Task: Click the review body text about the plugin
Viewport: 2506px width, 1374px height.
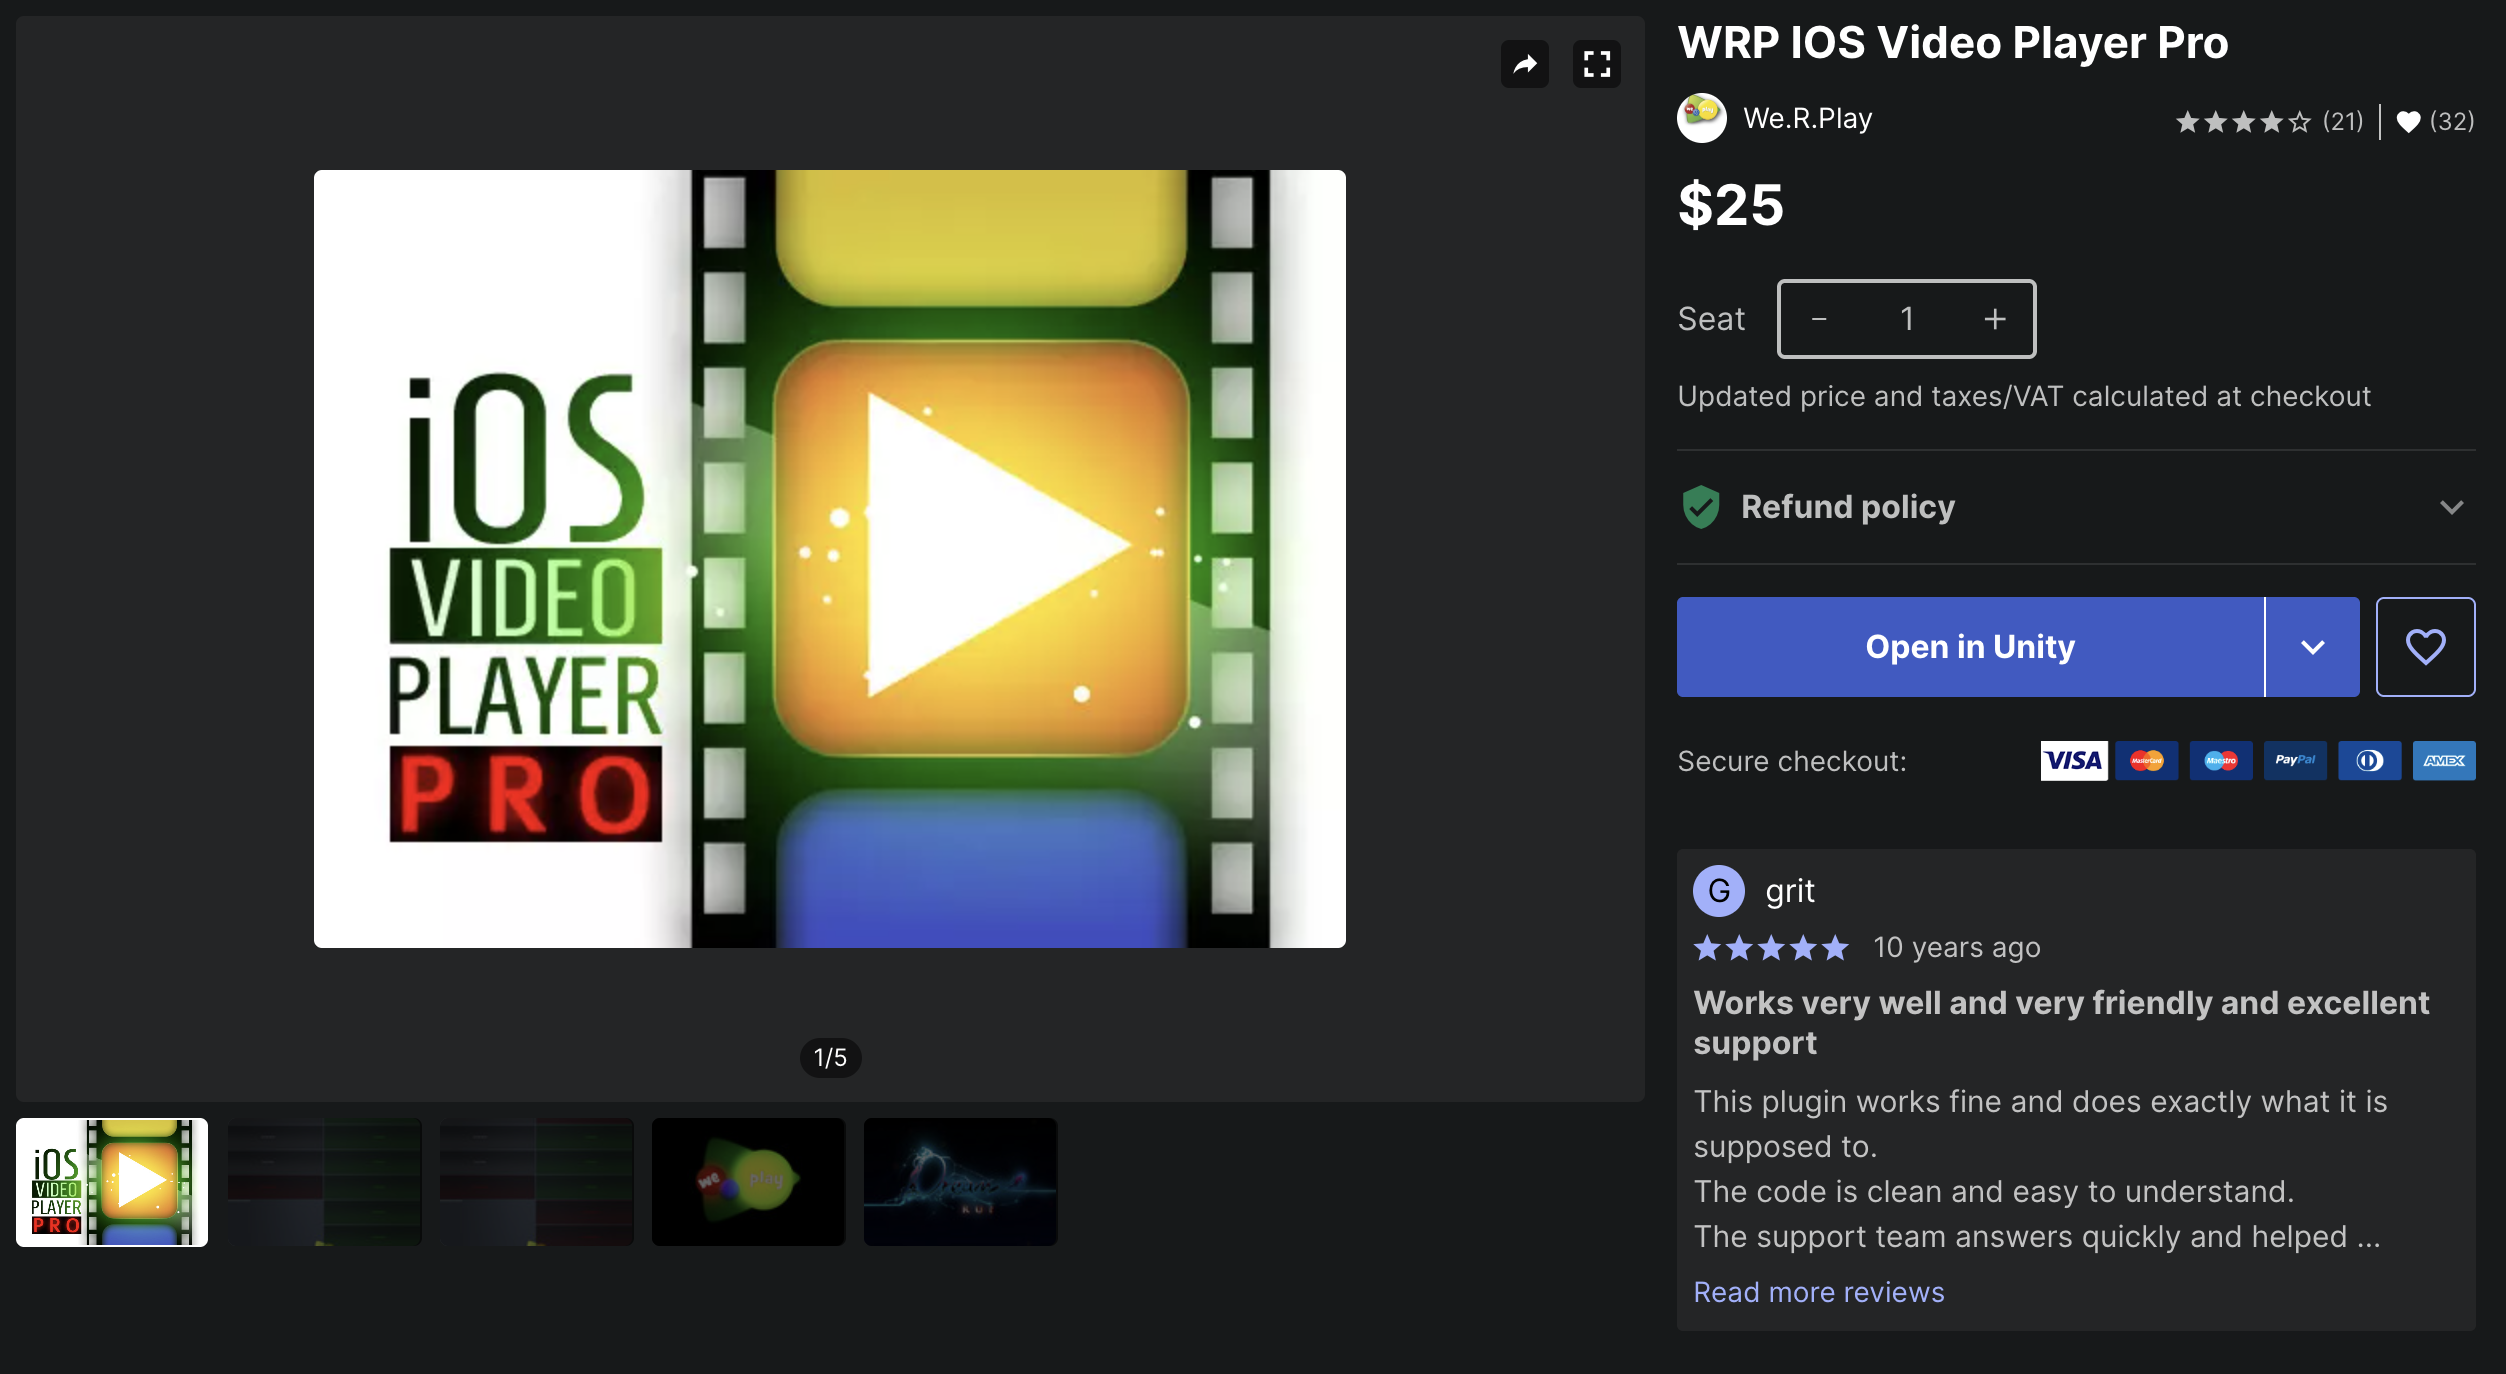Action: pyautogui.click(x=2040, y=1169)
